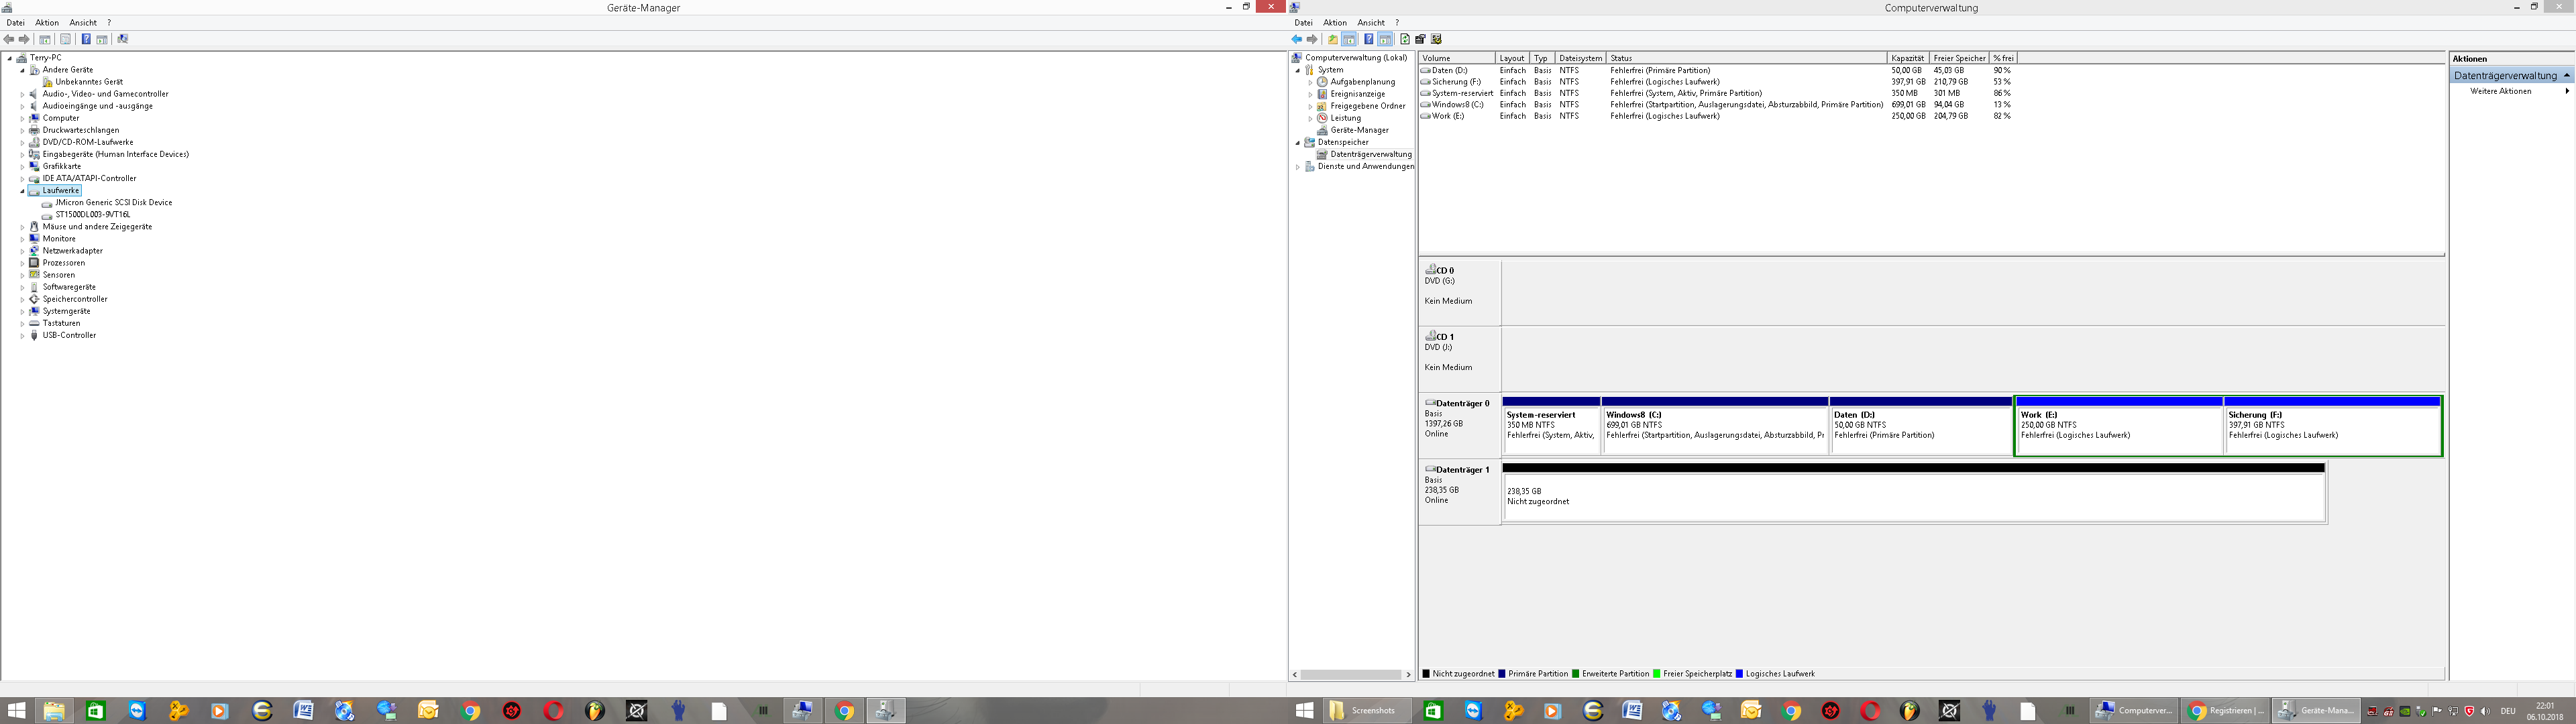Open Chrome from the left taskbar
Viewport: 2576px width, 724px height.
click(x=470, y=711)
